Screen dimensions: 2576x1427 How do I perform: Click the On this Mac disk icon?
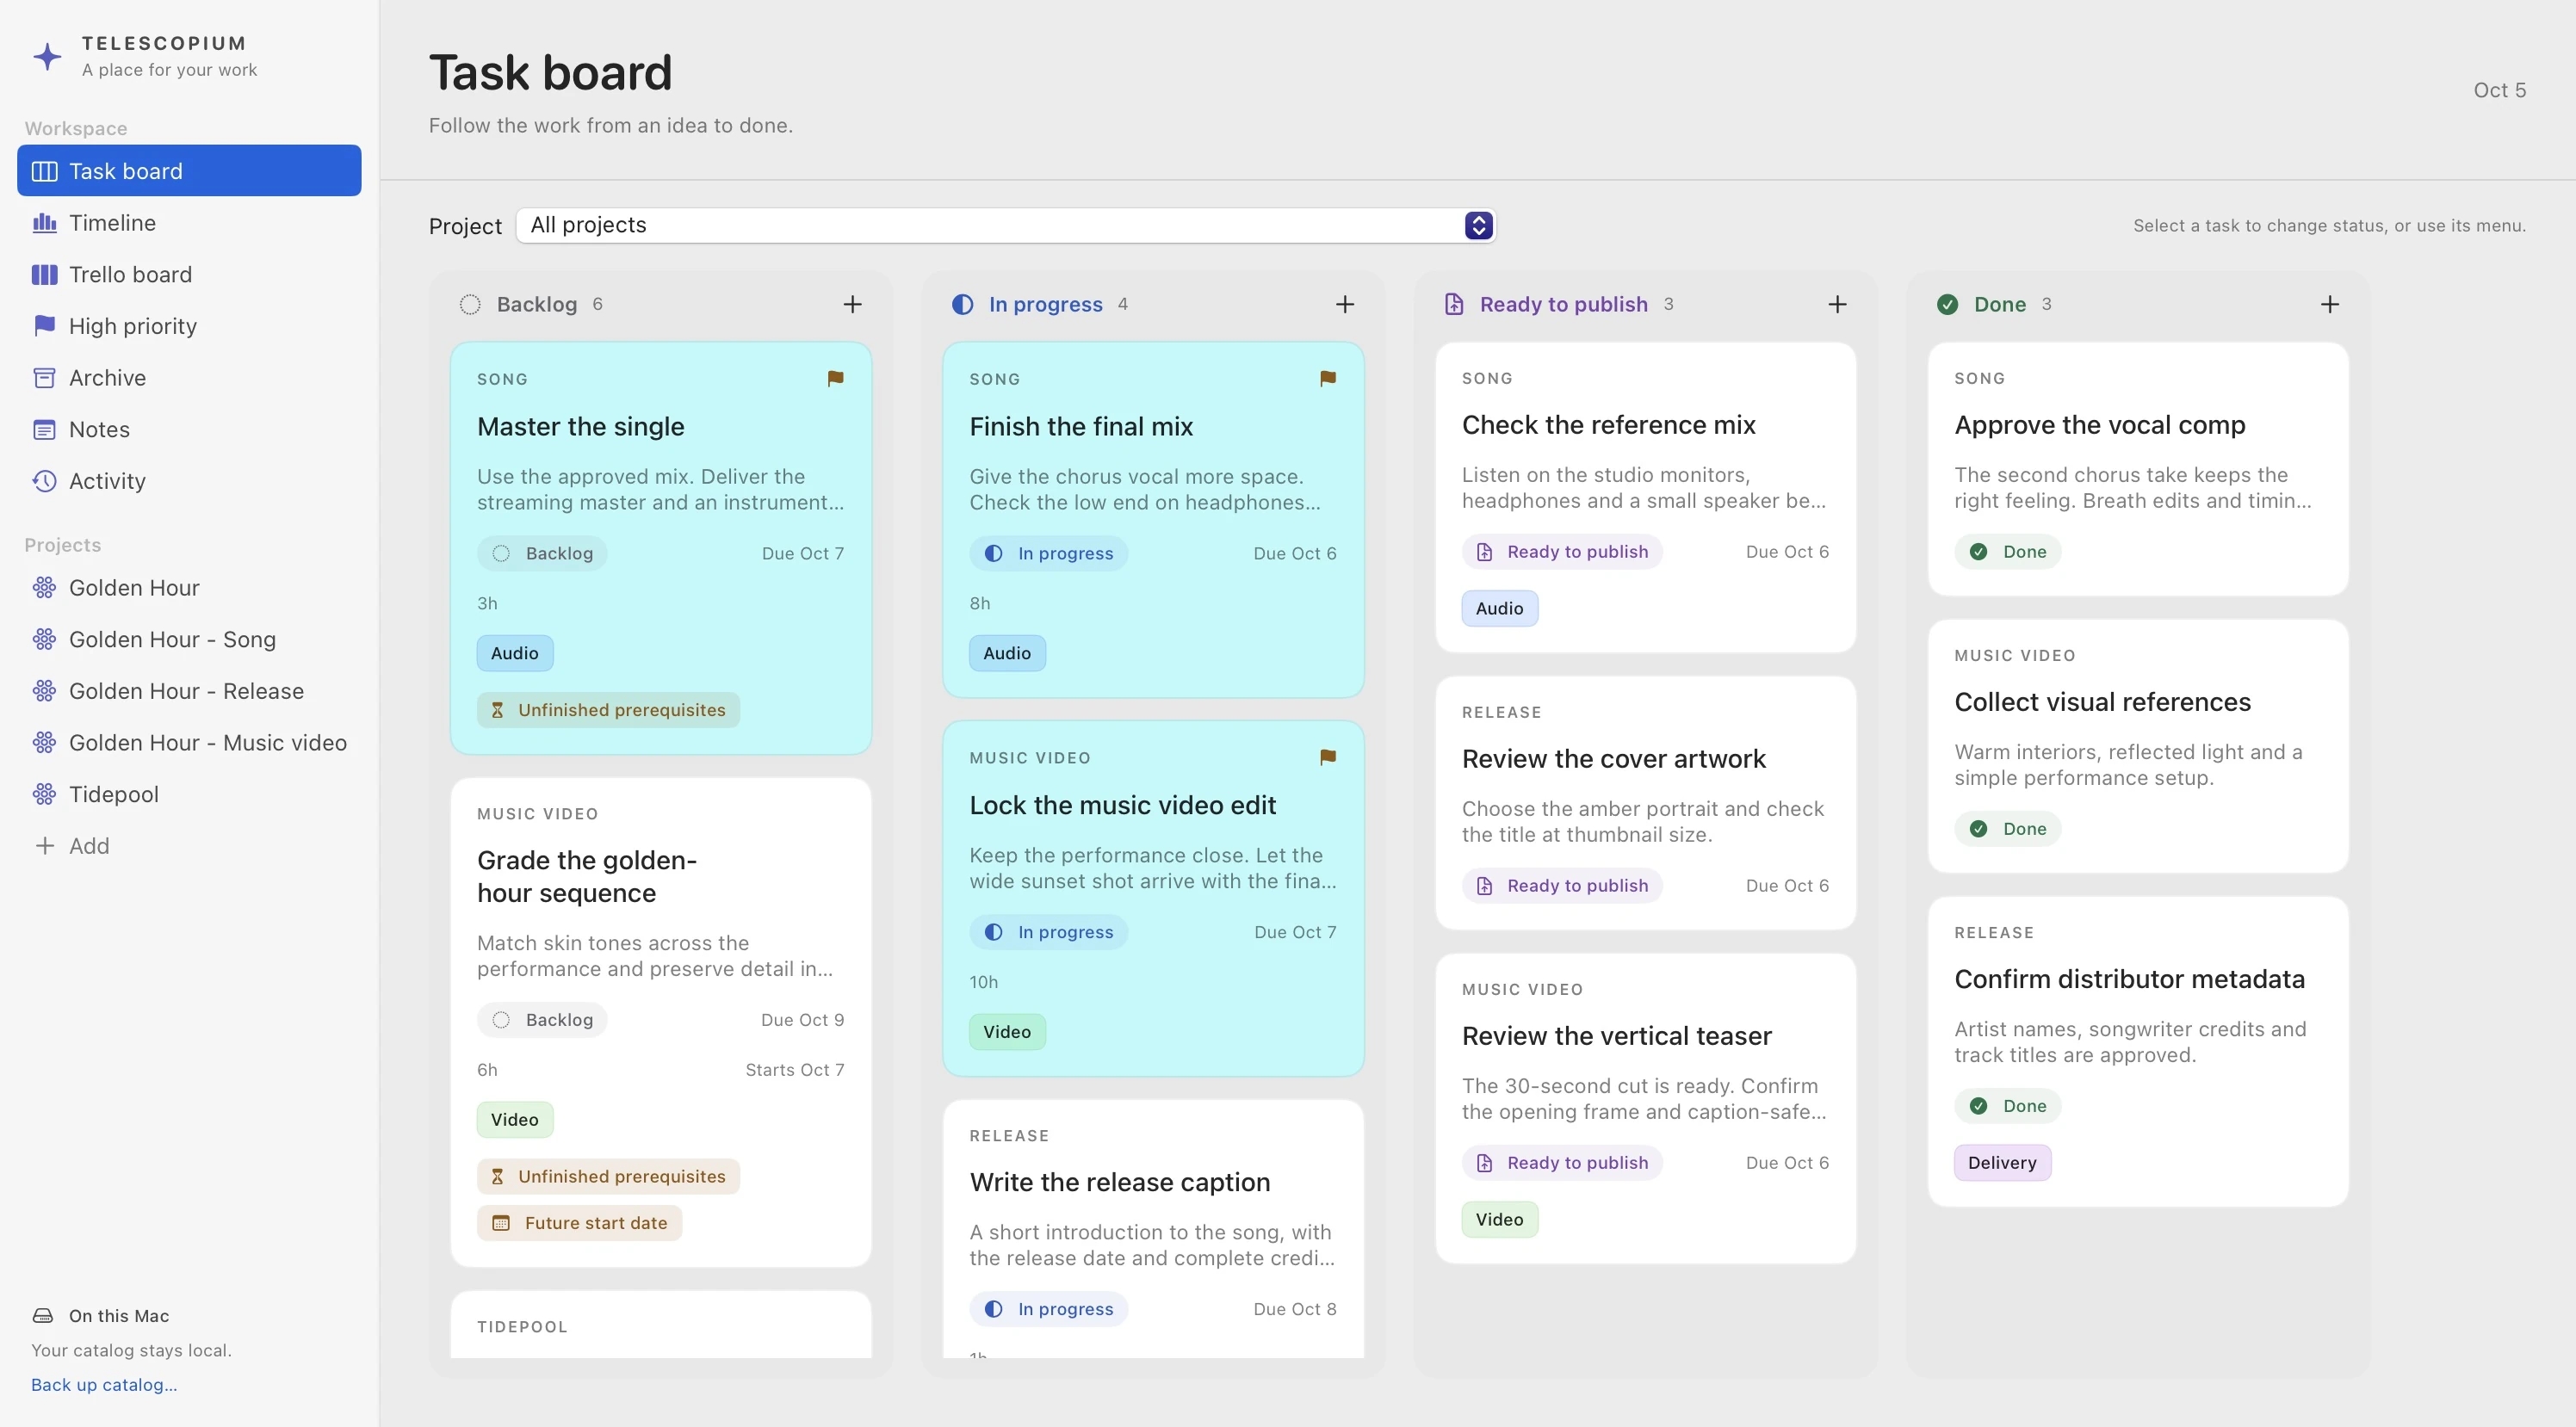(43, 1315)
